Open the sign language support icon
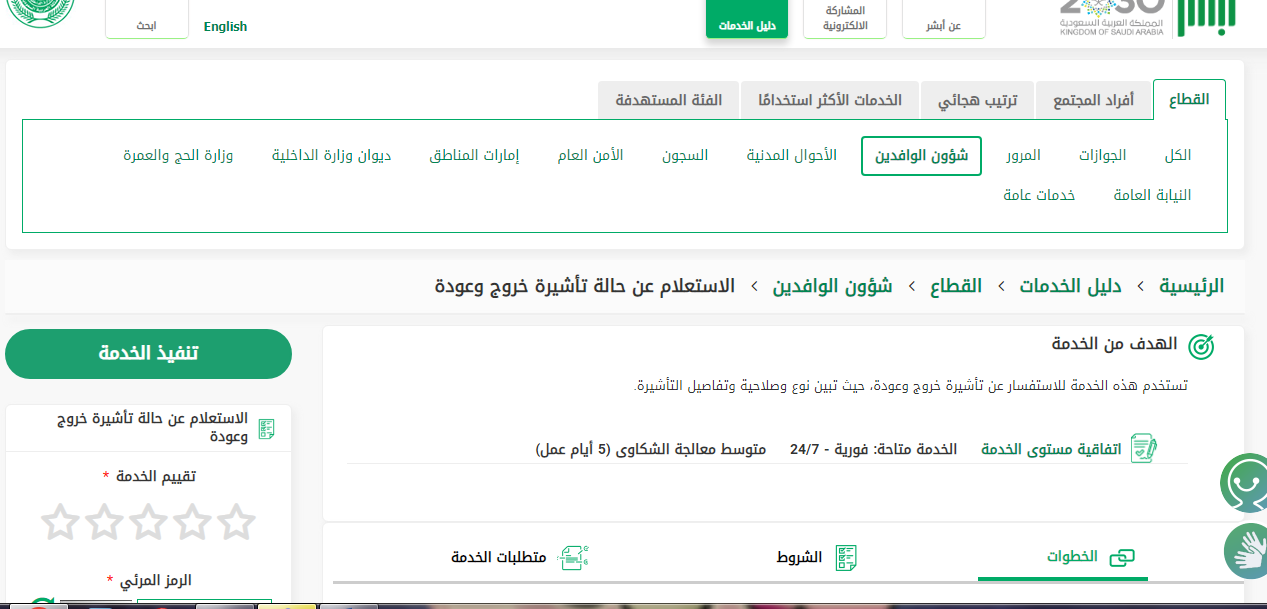The height and width of the screenshot is (609, 1267). point(1246,549)
